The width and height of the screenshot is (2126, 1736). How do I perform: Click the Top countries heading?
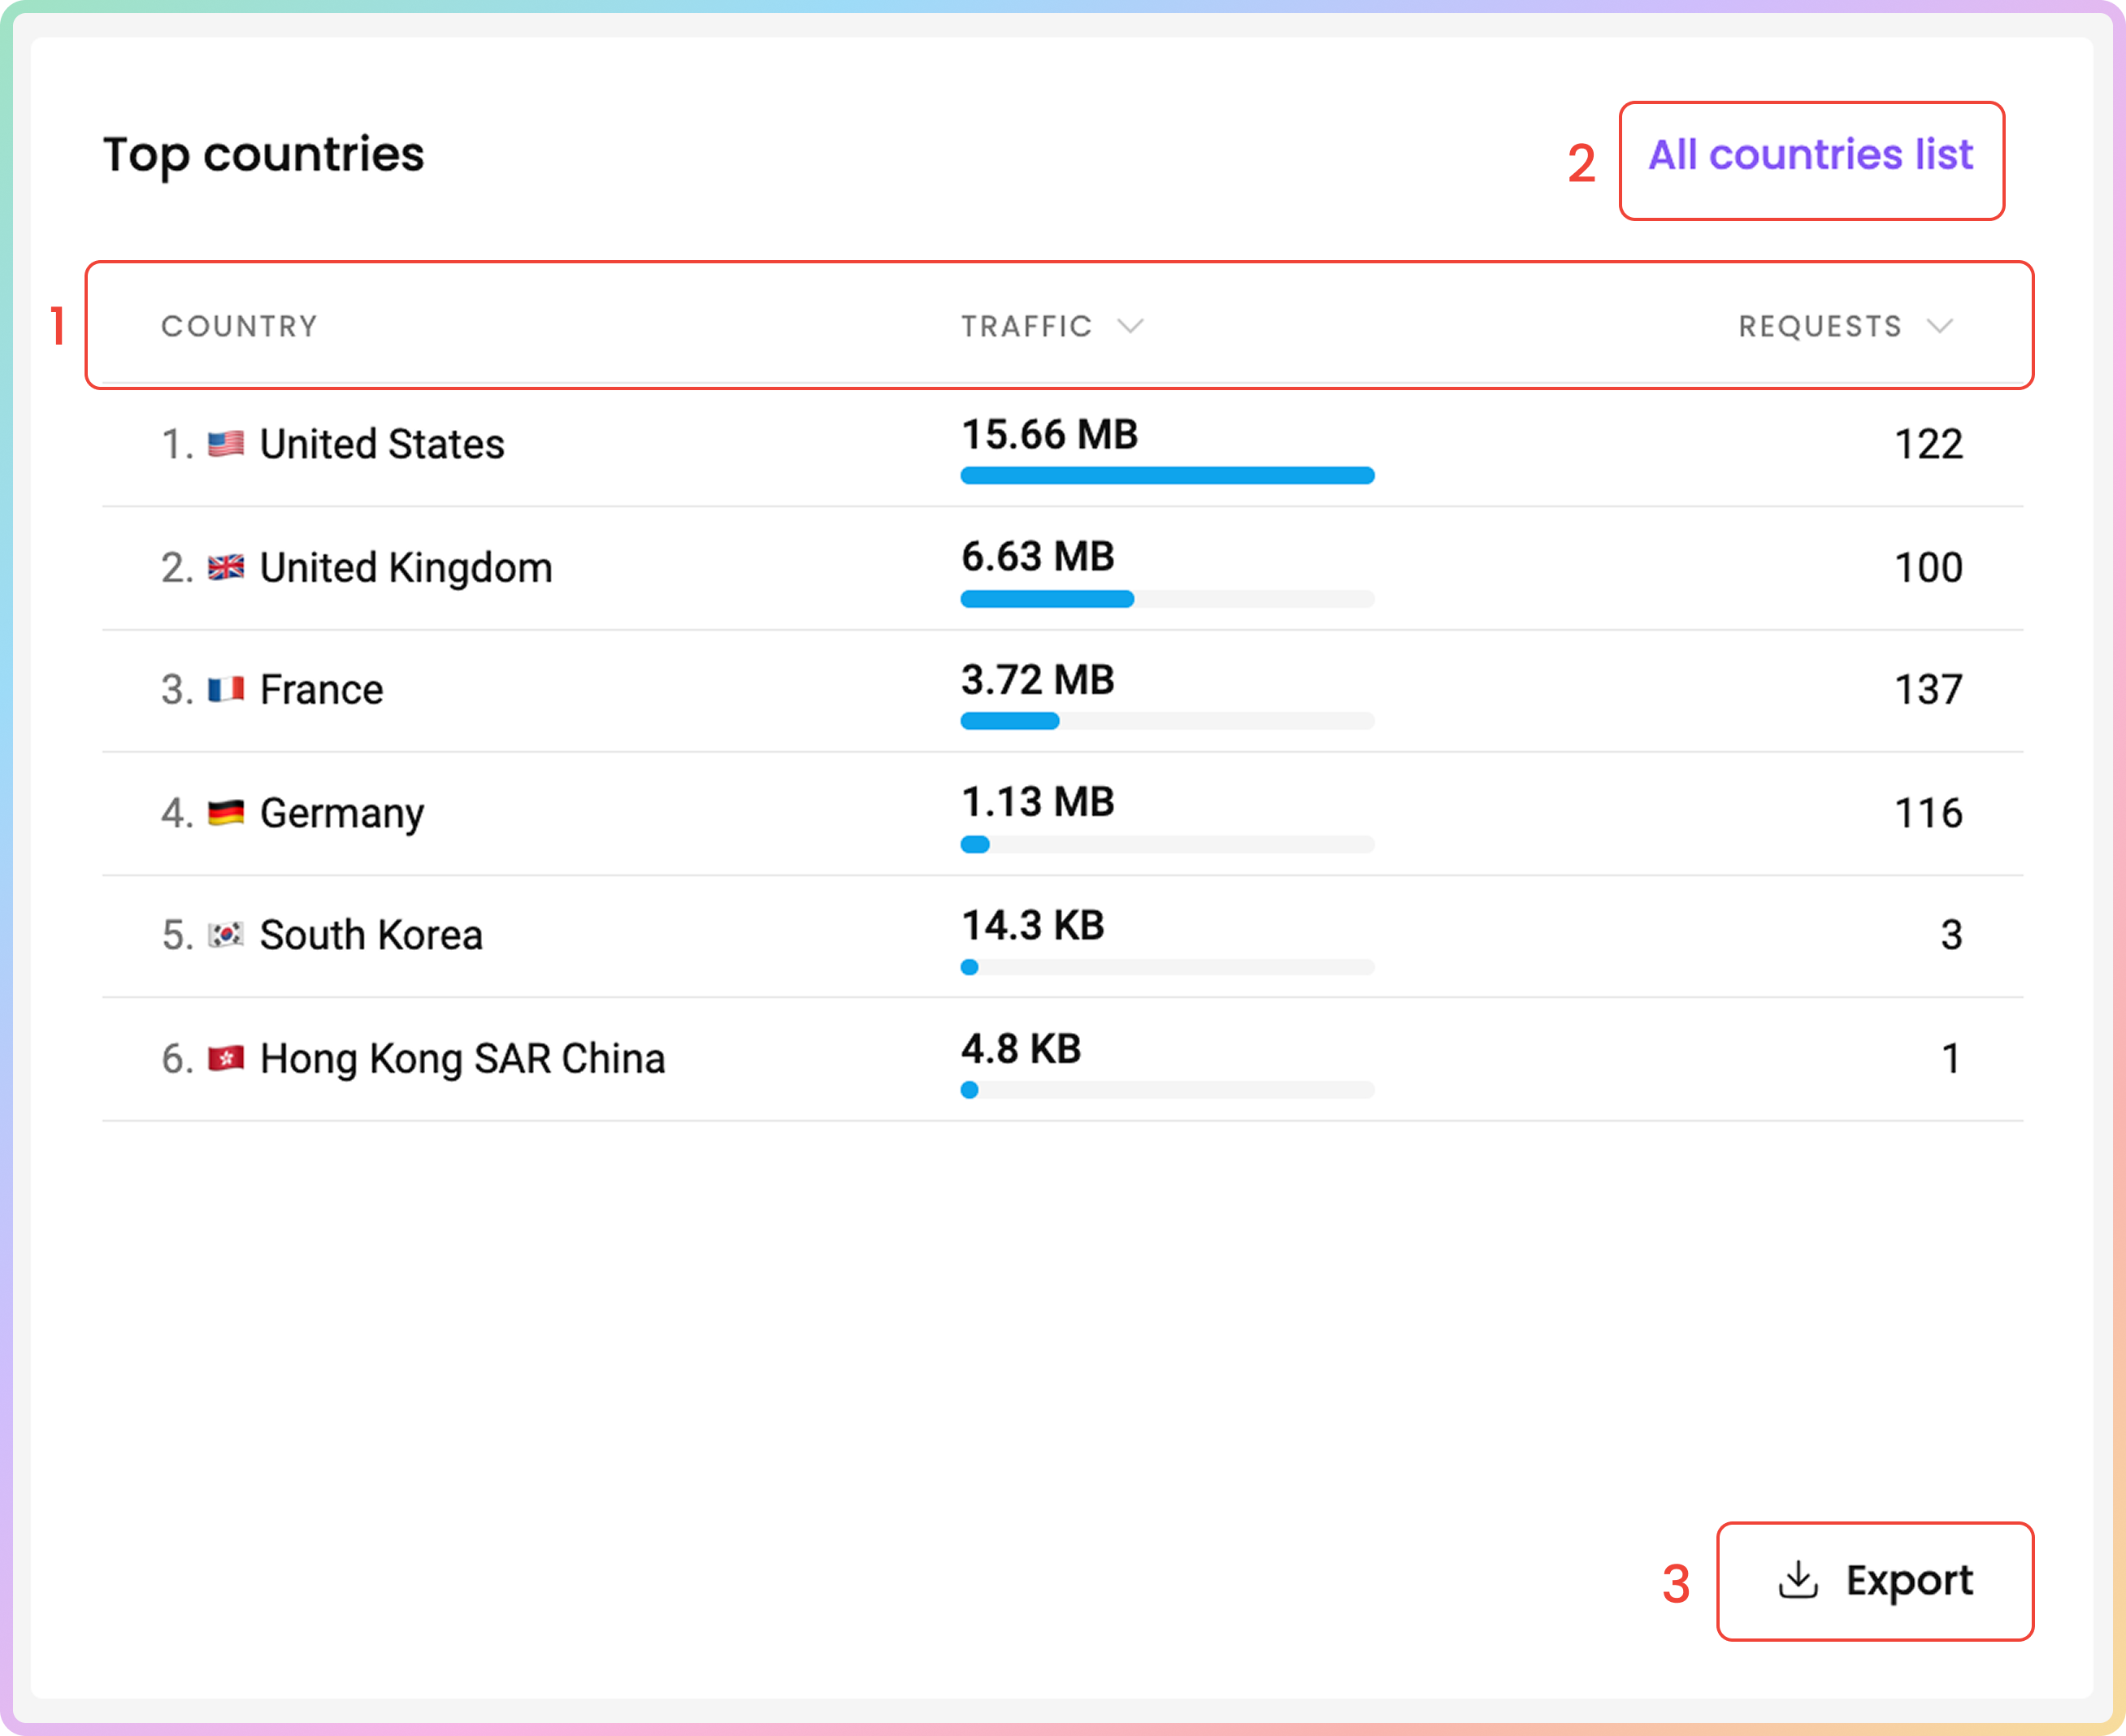(264, 155)
